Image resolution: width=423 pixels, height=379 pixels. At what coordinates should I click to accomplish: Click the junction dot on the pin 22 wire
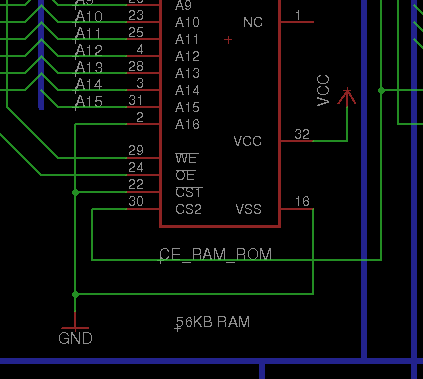75,192
